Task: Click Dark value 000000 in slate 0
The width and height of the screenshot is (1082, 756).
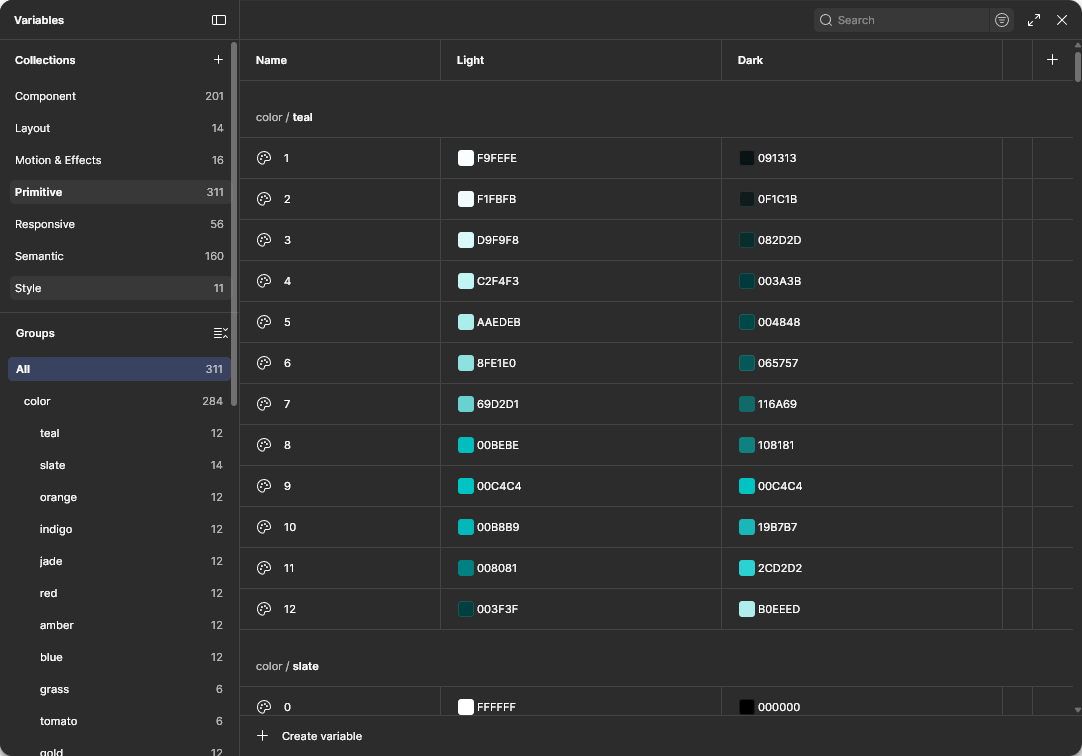Action: click(x=778, y=707)
